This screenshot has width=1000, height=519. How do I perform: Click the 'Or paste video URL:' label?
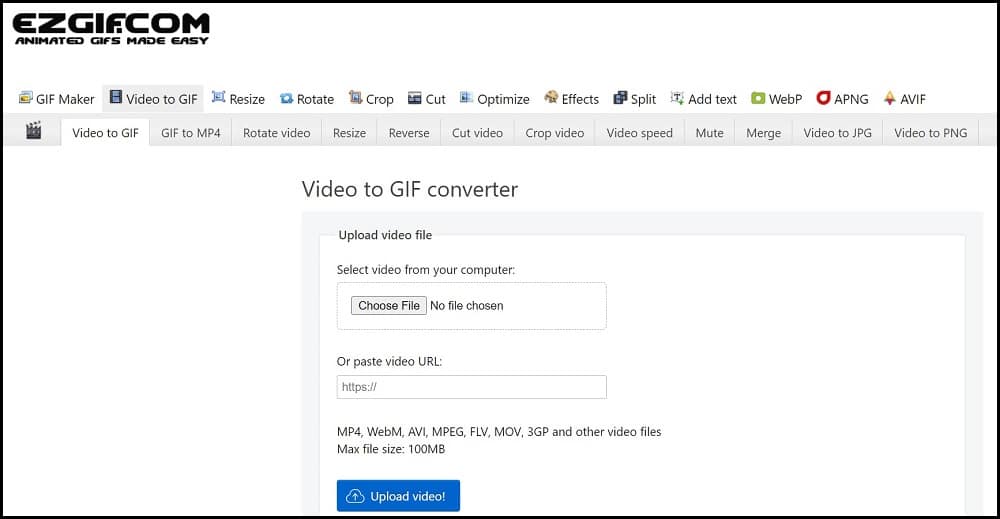click(389, 362)
